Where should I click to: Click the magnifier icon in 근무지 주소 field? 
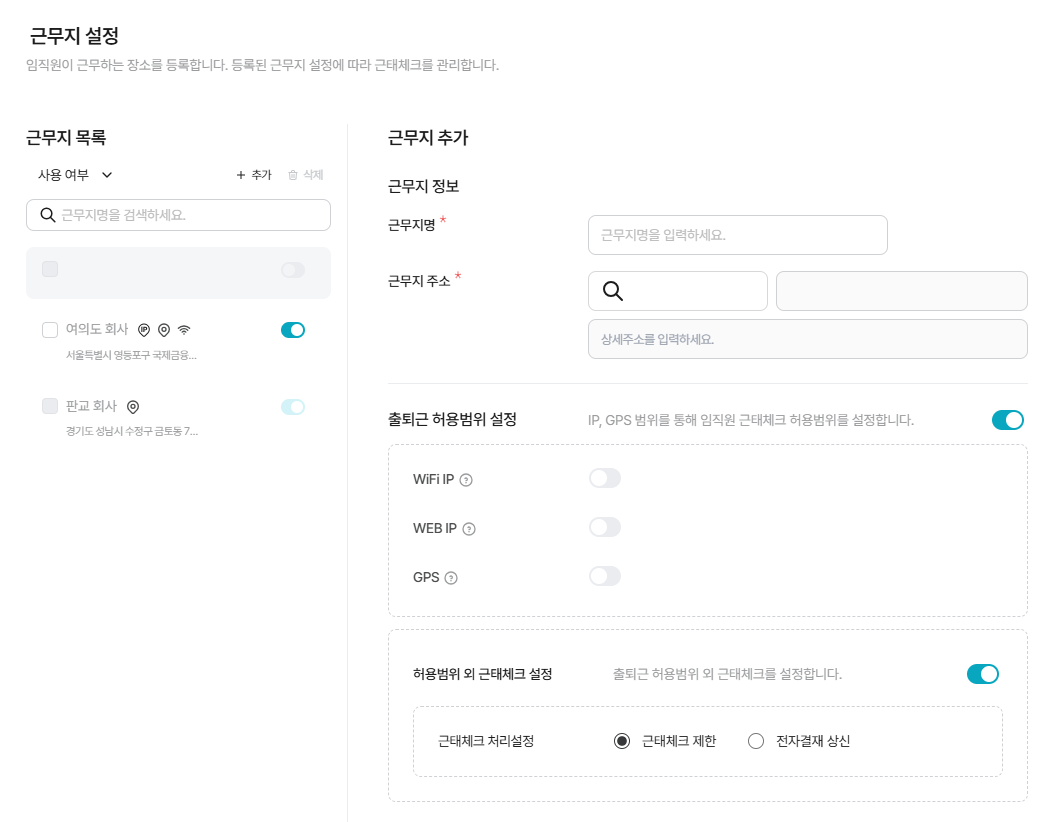[613, 291]
